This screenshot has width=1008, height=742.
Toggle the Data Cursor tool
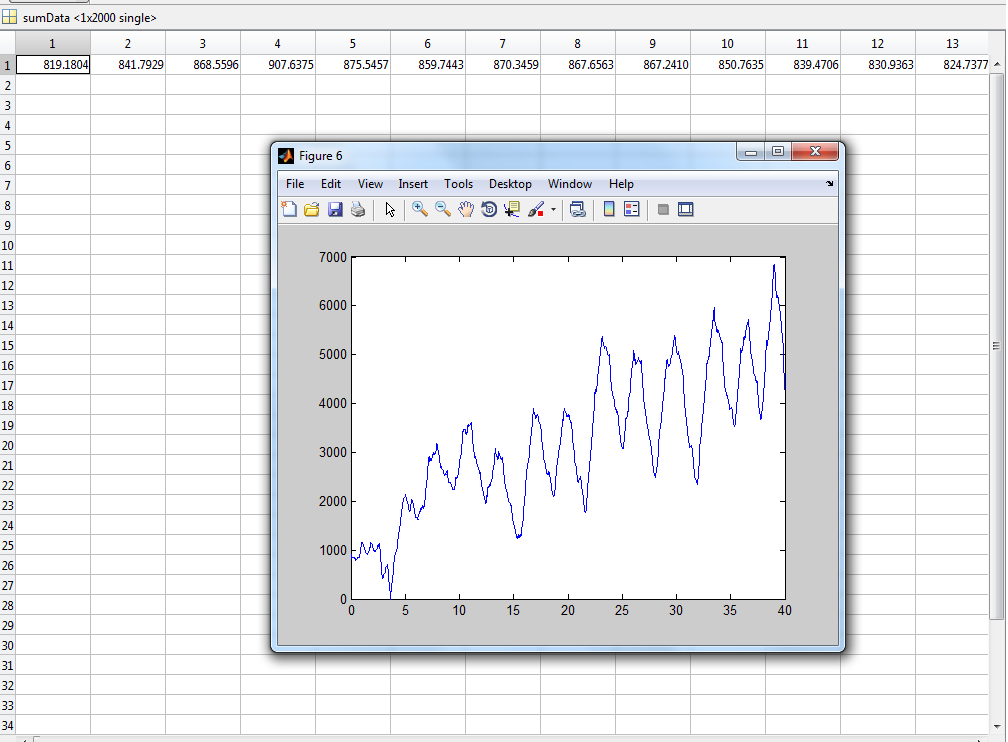[512, 209]
